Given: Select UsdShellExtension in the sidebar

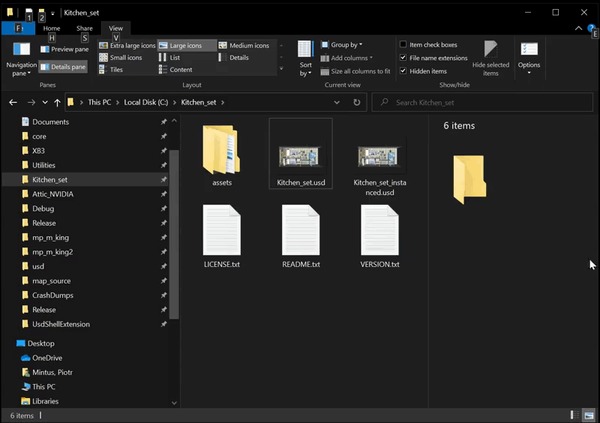Looking at the screenshot, I should click(x=61, y=324).
